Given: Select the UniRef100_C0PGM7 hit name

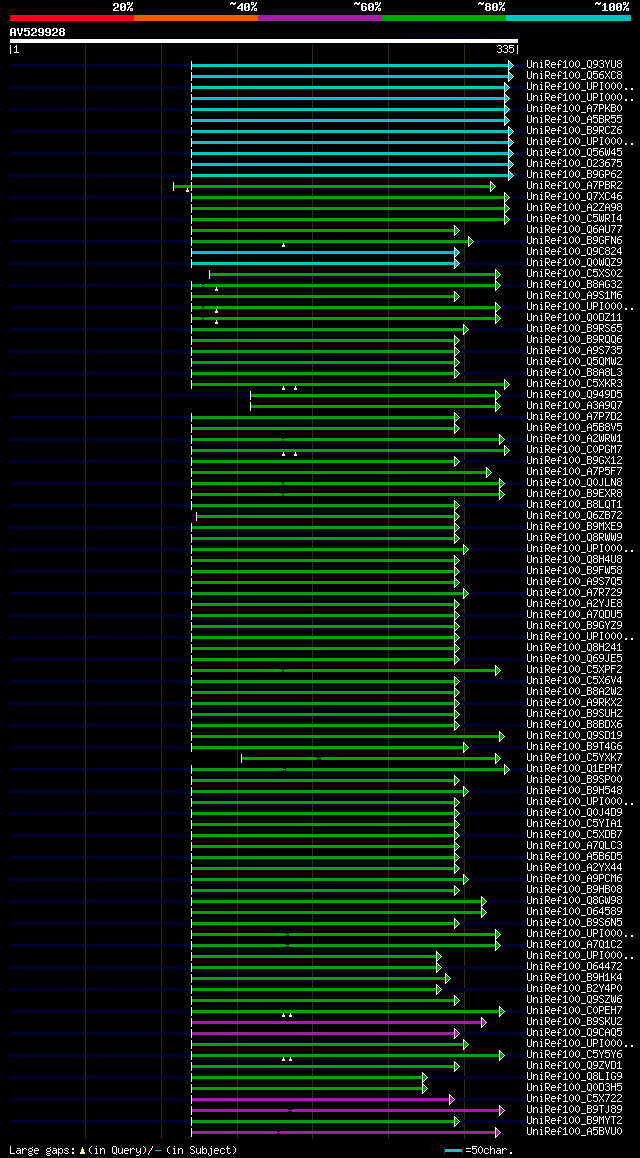Looking at the screenshot, I should pyautogui.click(x=574, y=450).
